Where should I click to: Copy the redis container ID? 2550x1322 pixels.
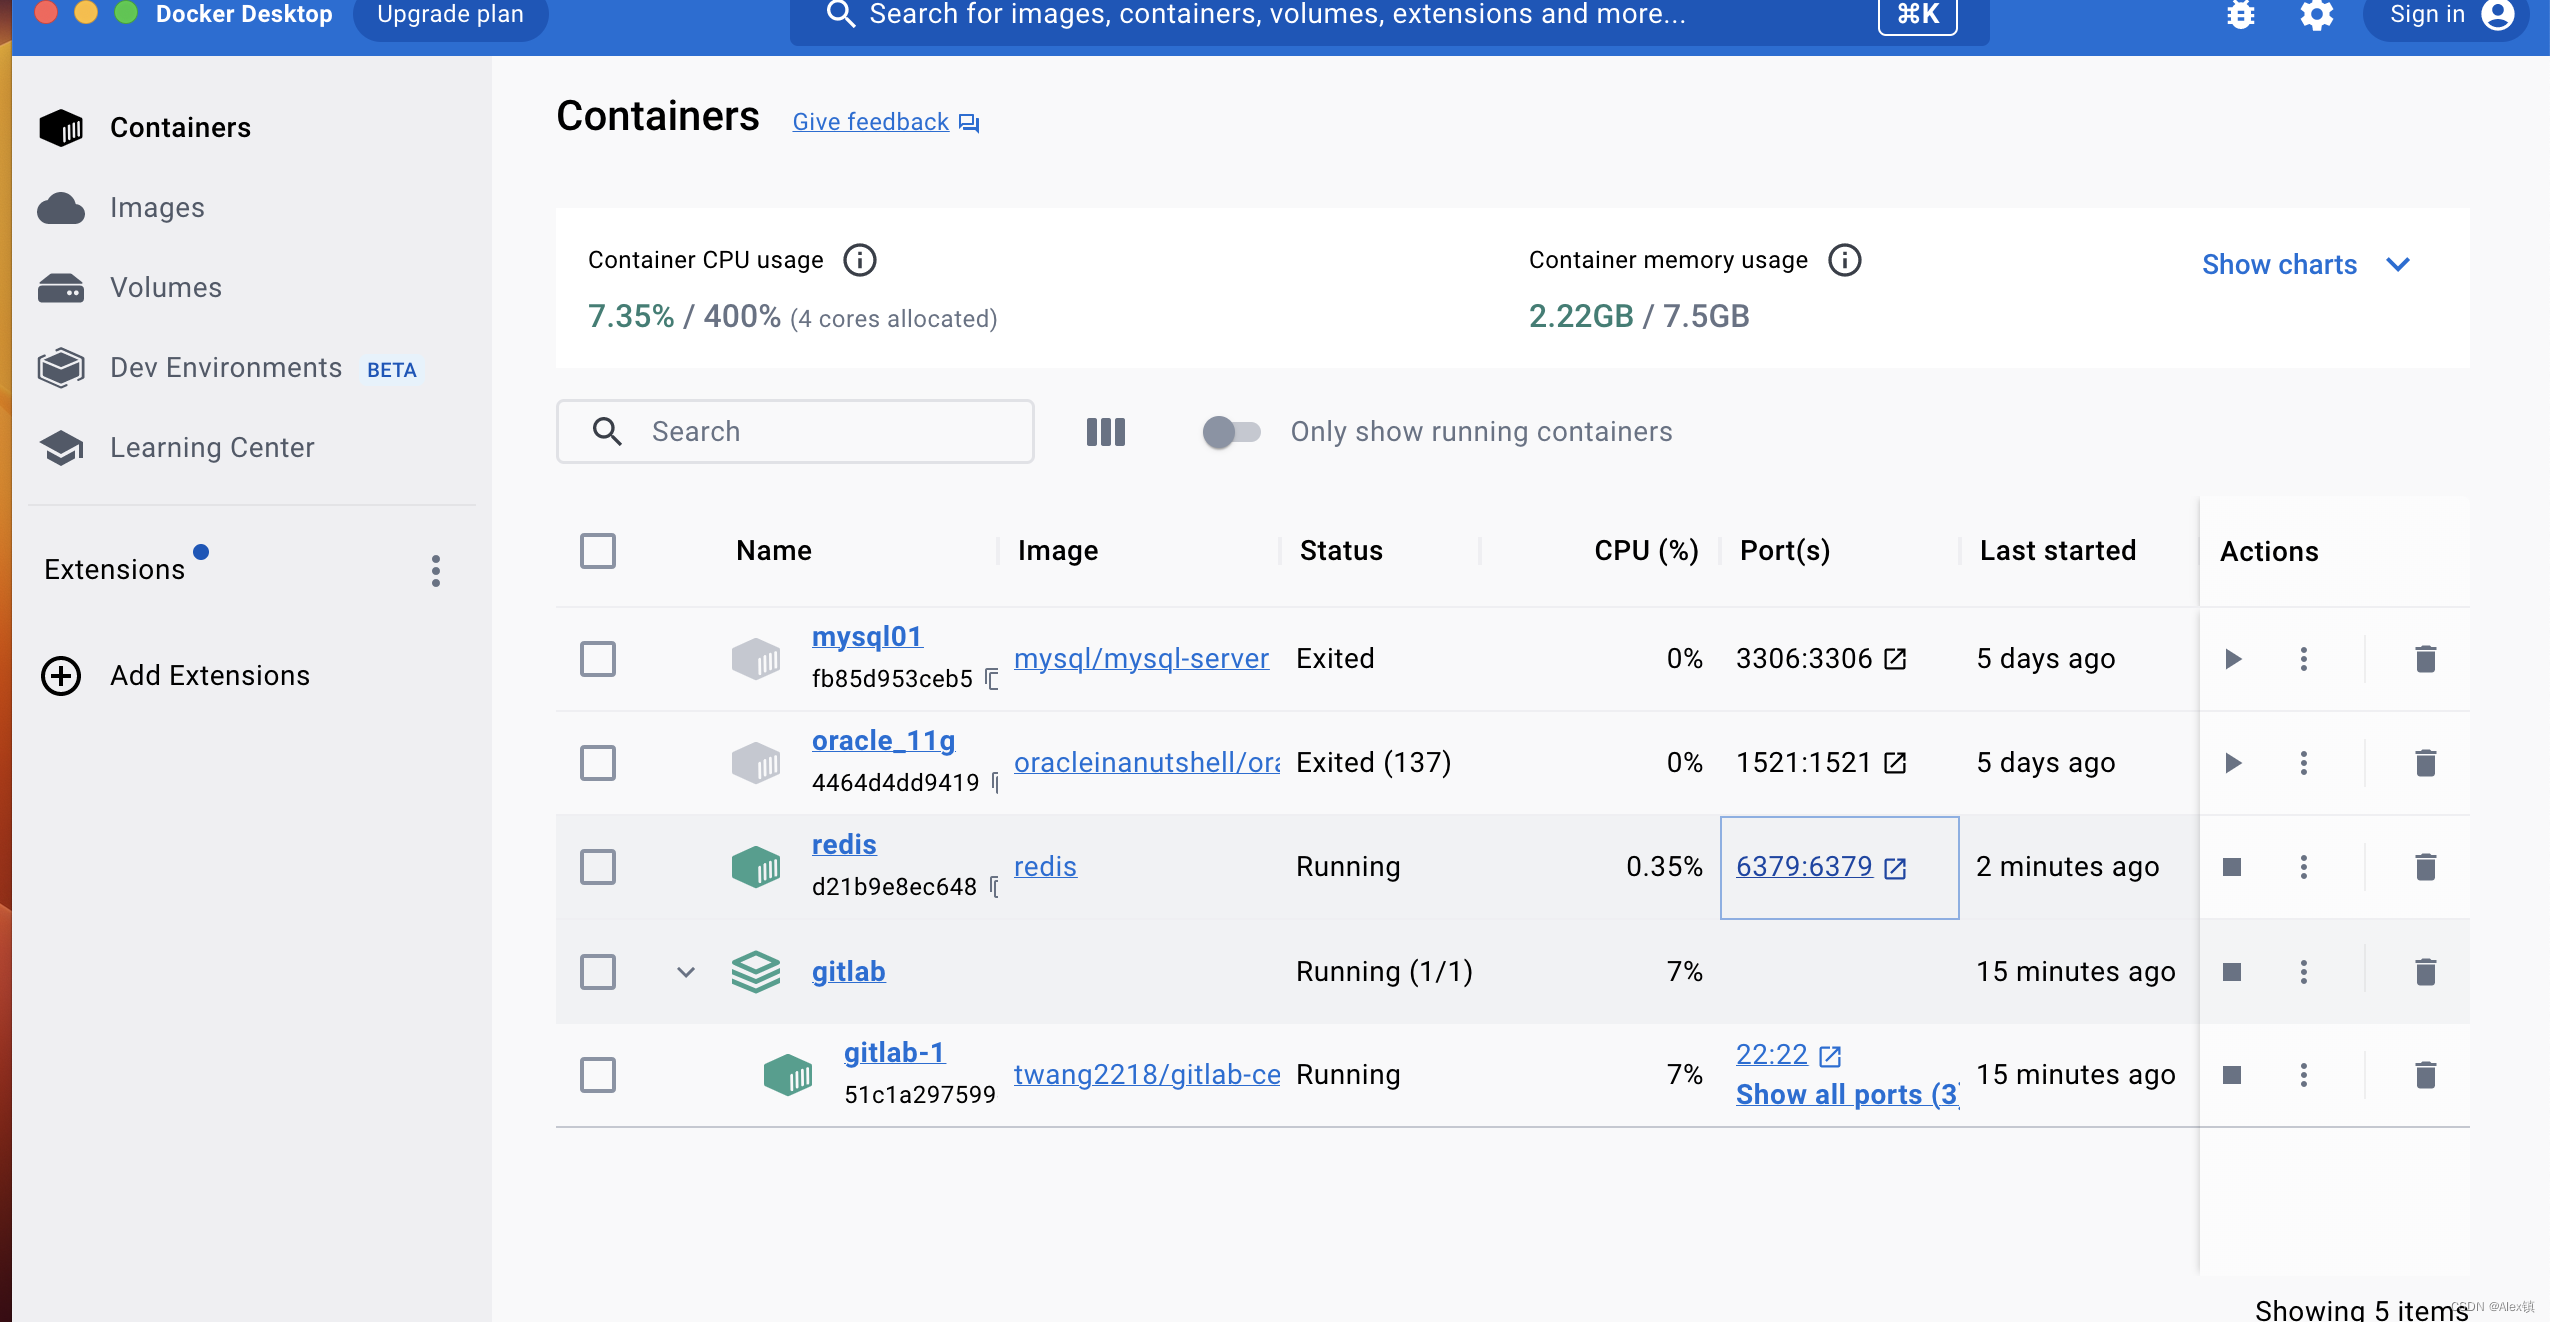click(x=993, y=887)
